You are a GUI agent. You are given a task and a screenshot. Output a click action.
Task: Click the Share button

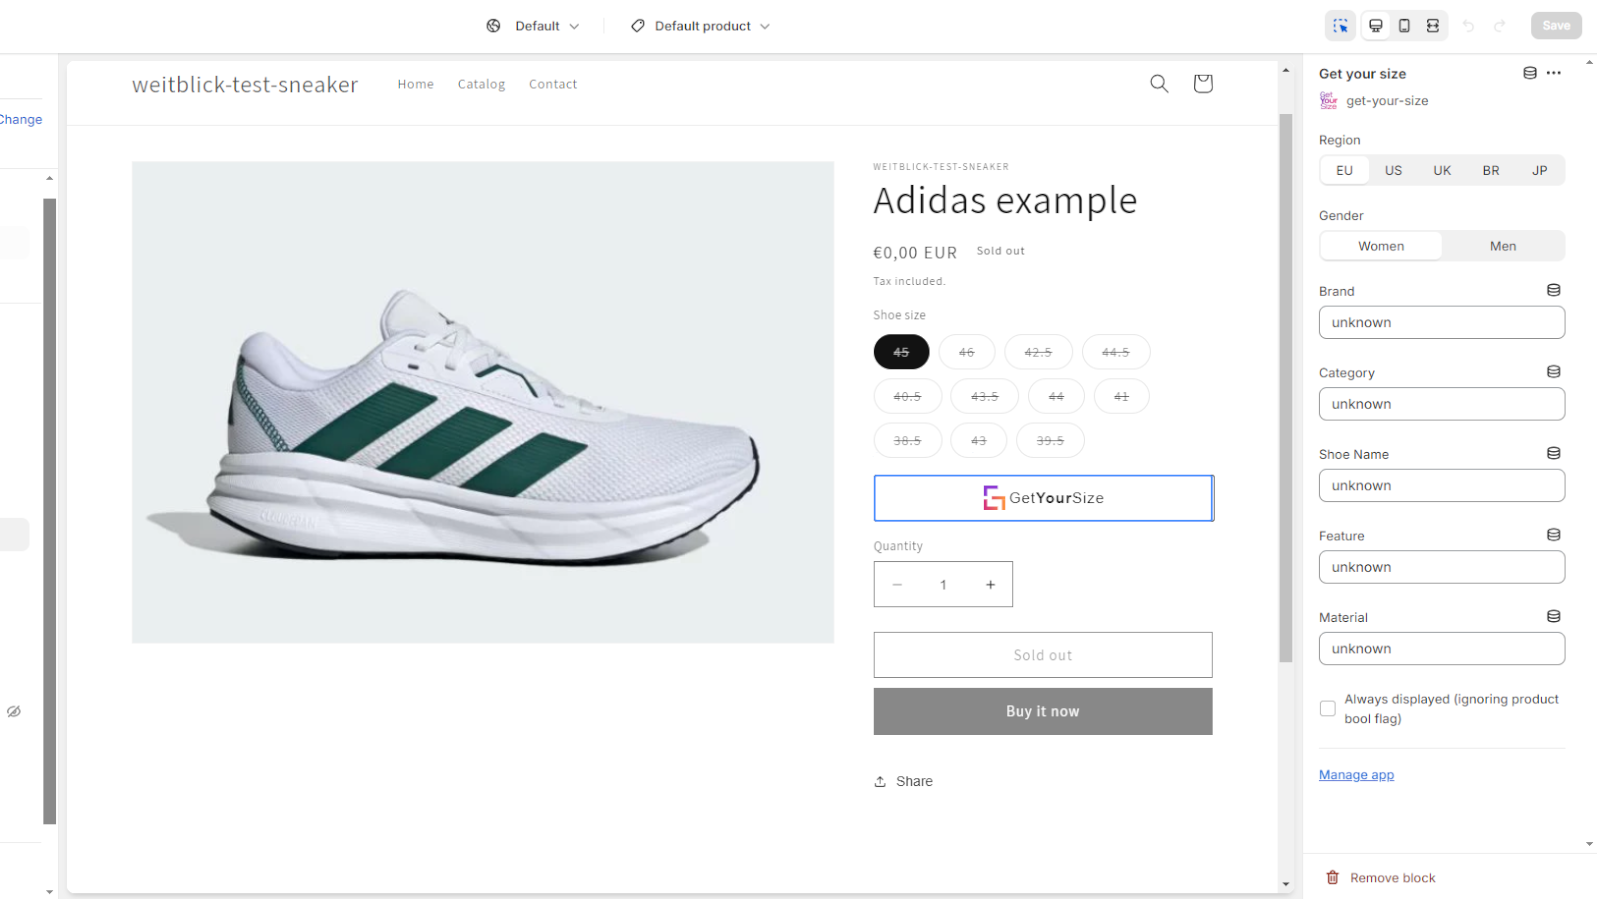pyautogui.click(x=903, y=781)
